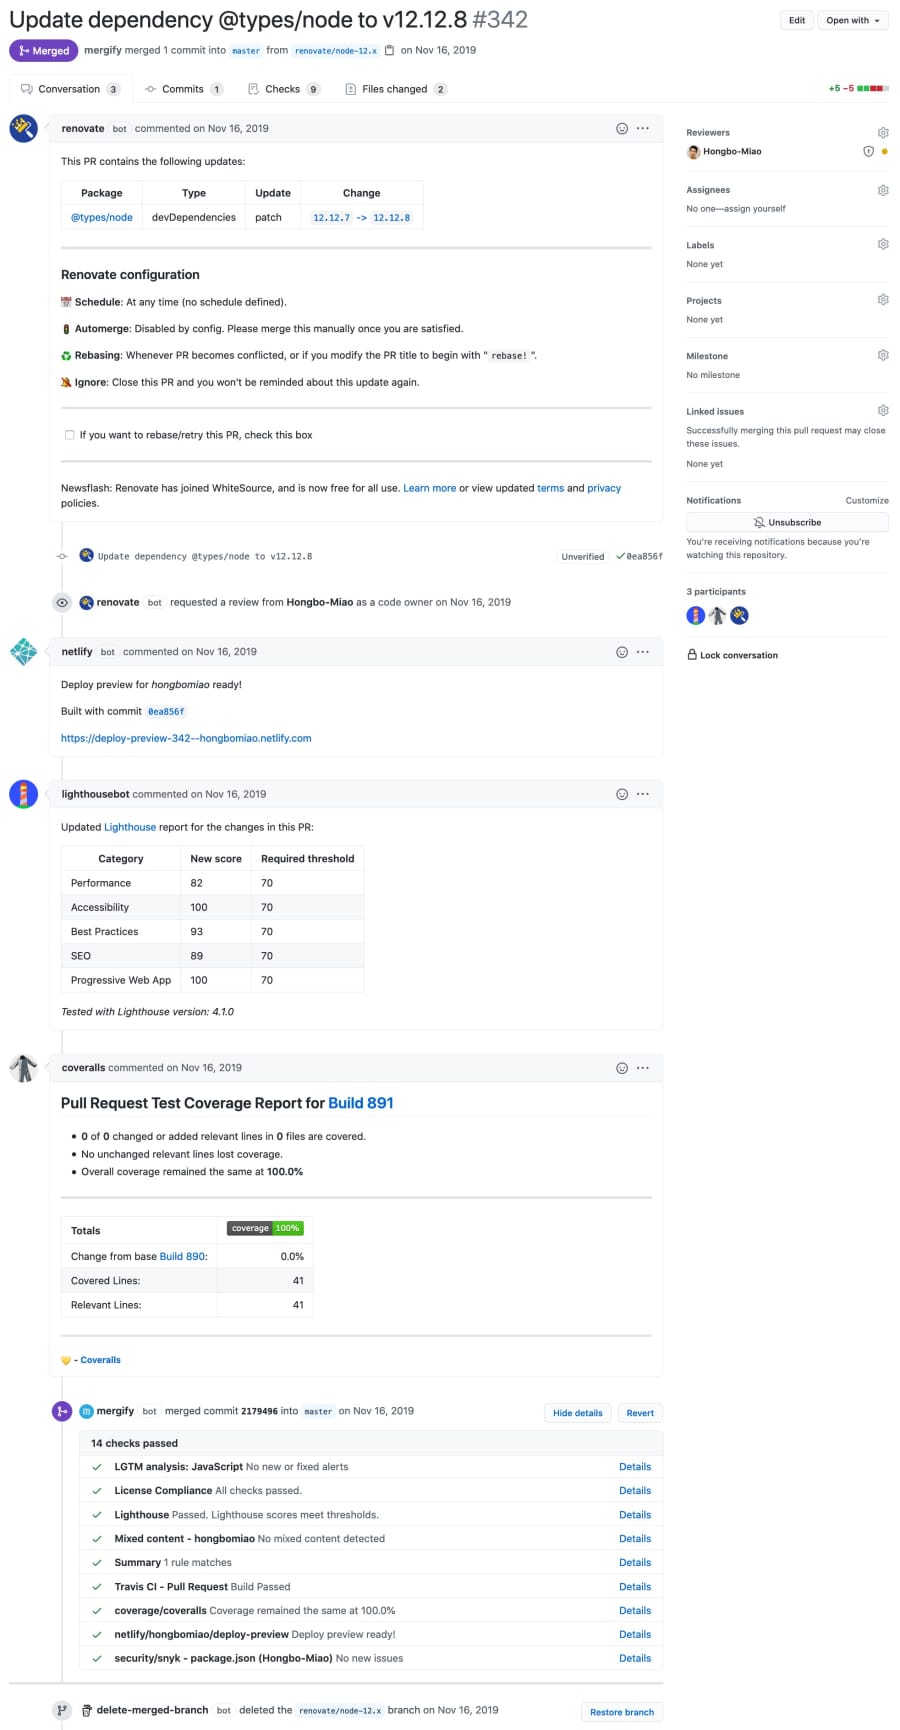Image resolution: width=900 pixels, height=1730 pixels.
Task: Open the kebab menu on lighthousebot's comment
Action: tap(641, 793)
